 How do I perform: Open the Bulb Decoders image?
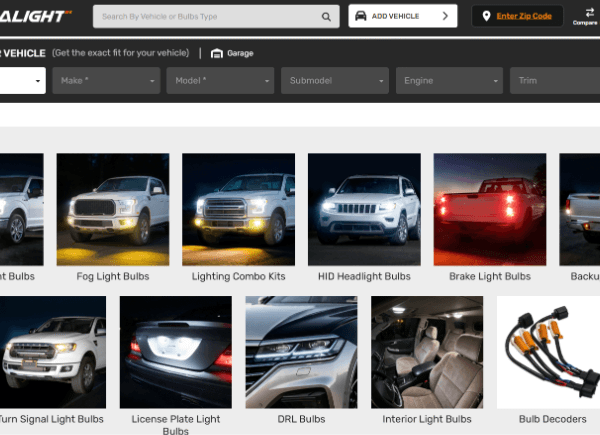coord(548,352)
